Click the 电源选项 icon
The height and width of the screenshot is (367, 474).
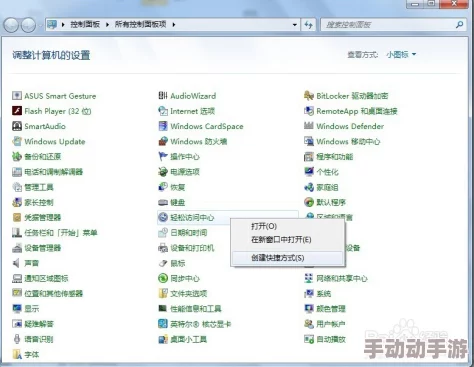pos(163,172)
